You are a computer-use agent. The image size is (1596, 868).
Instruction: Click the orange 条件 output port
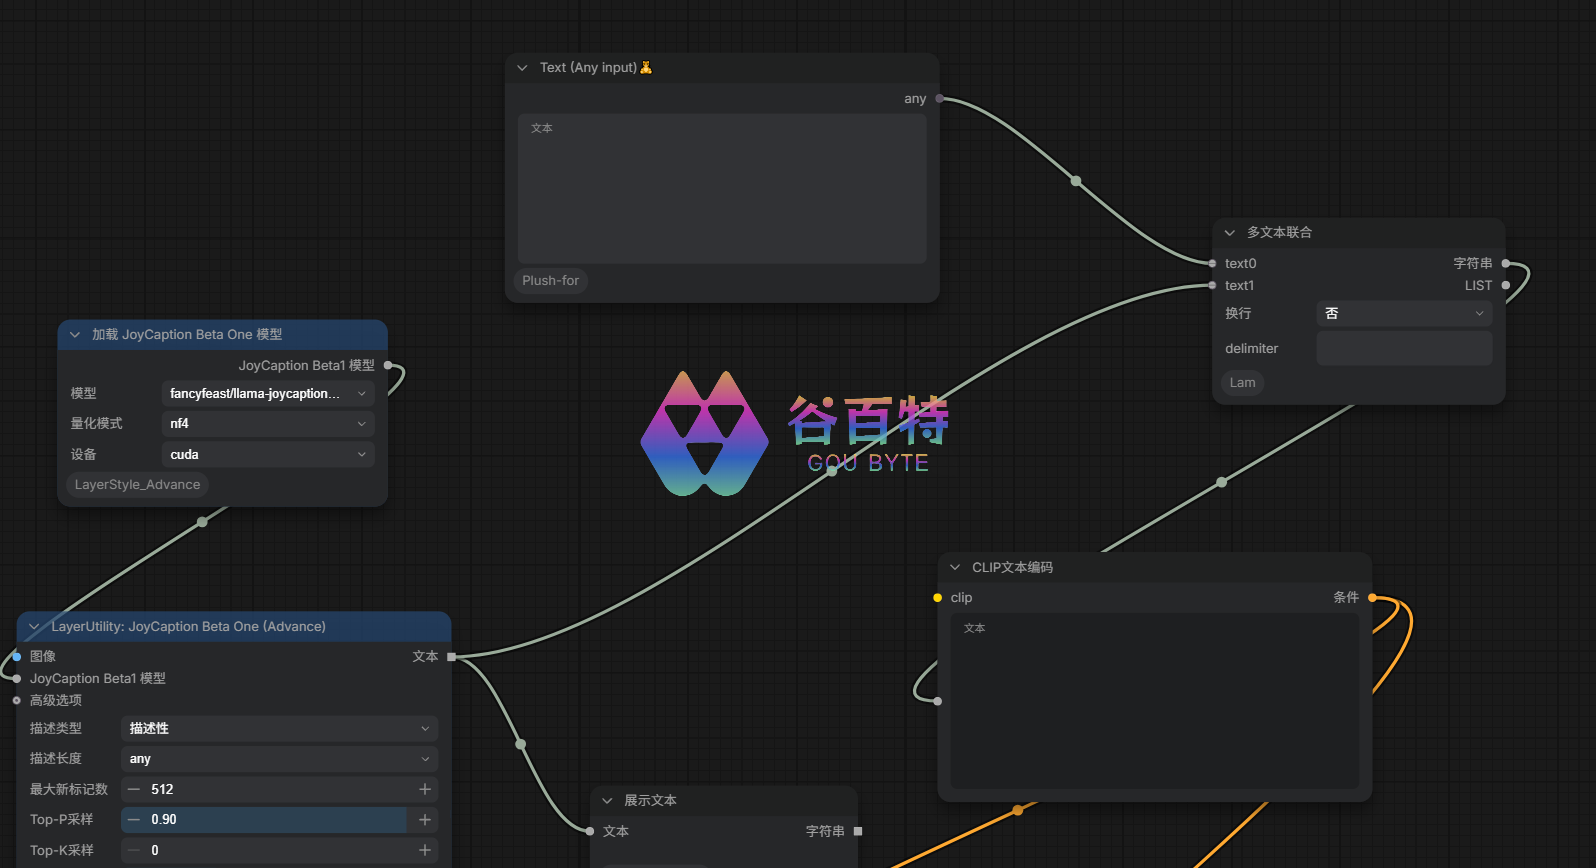coord(1372,598)
